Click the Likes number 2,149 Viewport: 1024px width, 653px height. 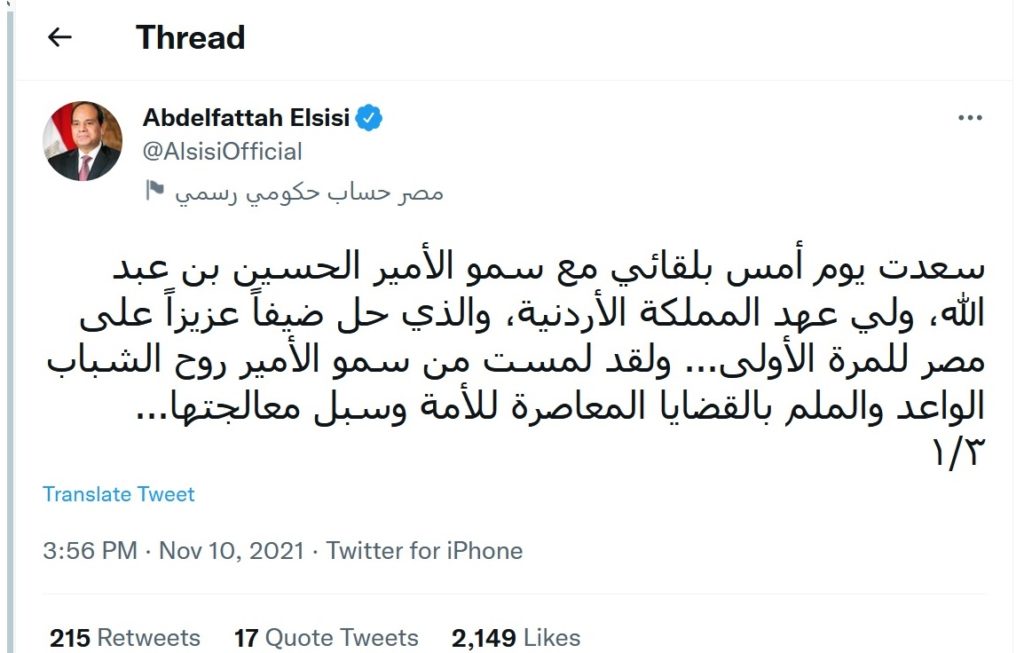tap(484, 637)
